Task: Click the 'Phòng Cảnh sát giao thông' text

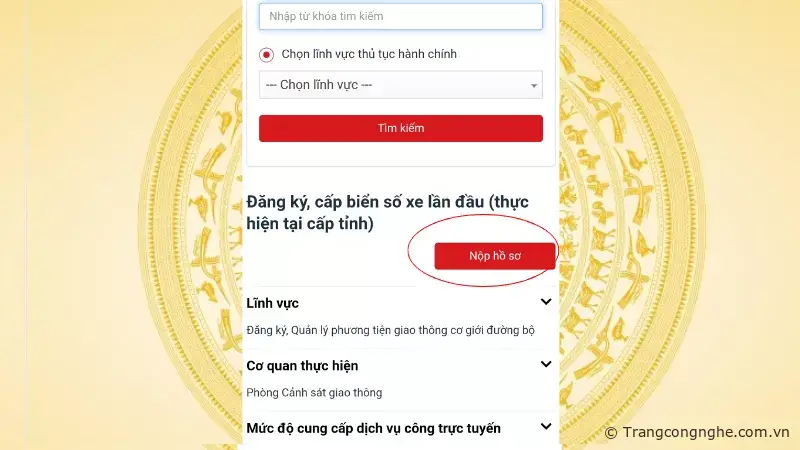Action: coord(314,393)
